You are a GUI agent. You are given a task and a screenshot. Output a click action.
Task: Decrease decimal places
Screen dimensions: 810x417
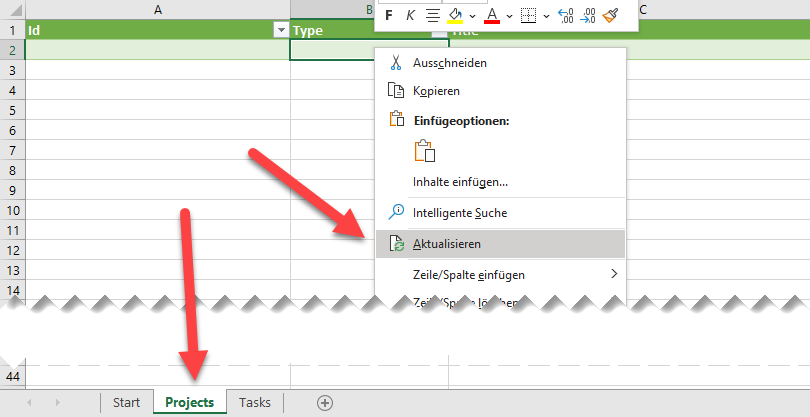pyautogui.click(x=589, y=15)
